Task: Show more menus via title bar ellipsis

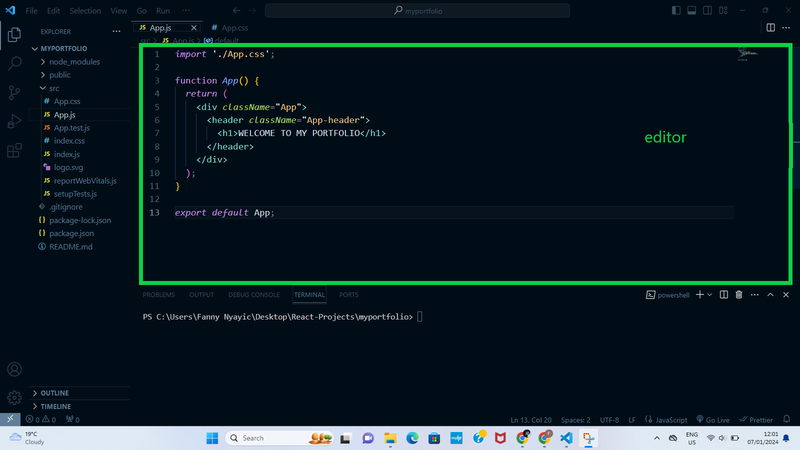Action: (x=186, y=10)
